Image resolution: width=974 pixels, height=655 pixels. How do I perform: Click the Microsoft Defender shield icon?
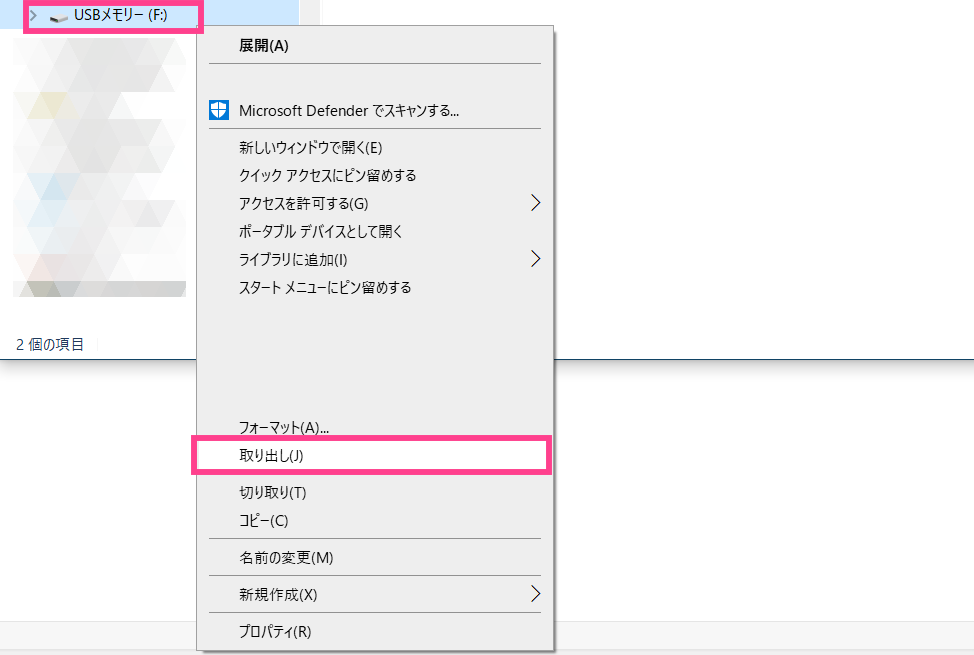tap(218, 110)
